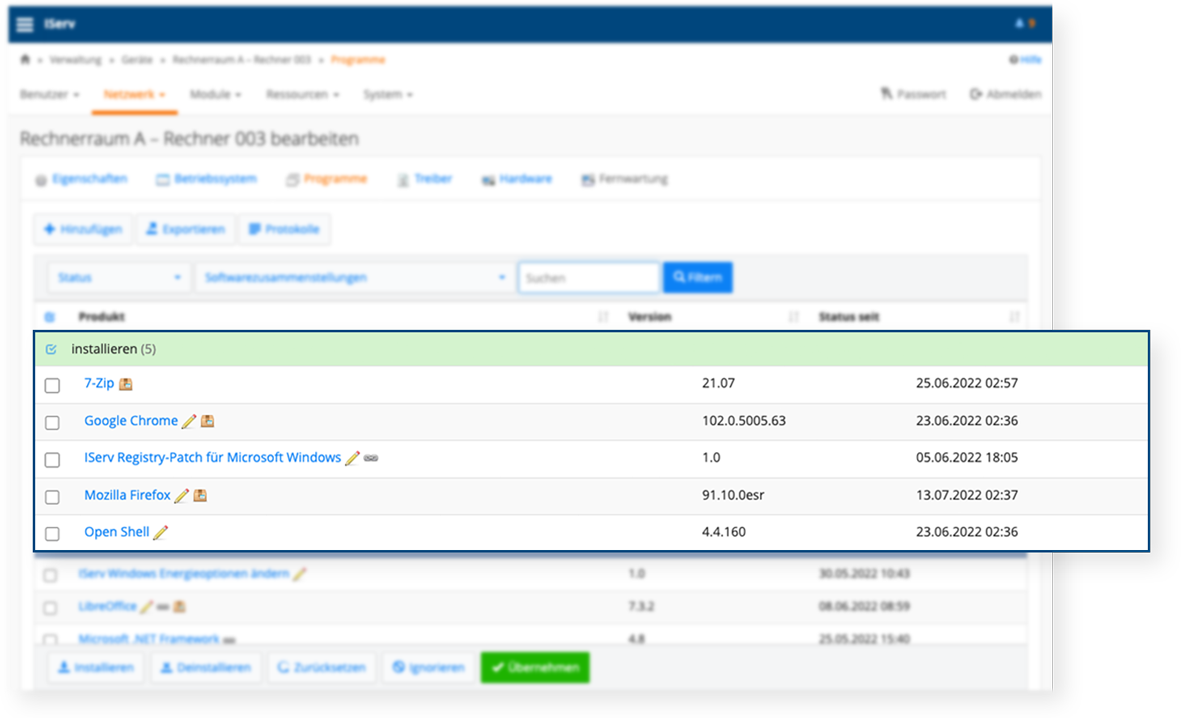Check the Google Chrome row checkbox
Screen dimensions: 1200x718
[x=52, y=422]
